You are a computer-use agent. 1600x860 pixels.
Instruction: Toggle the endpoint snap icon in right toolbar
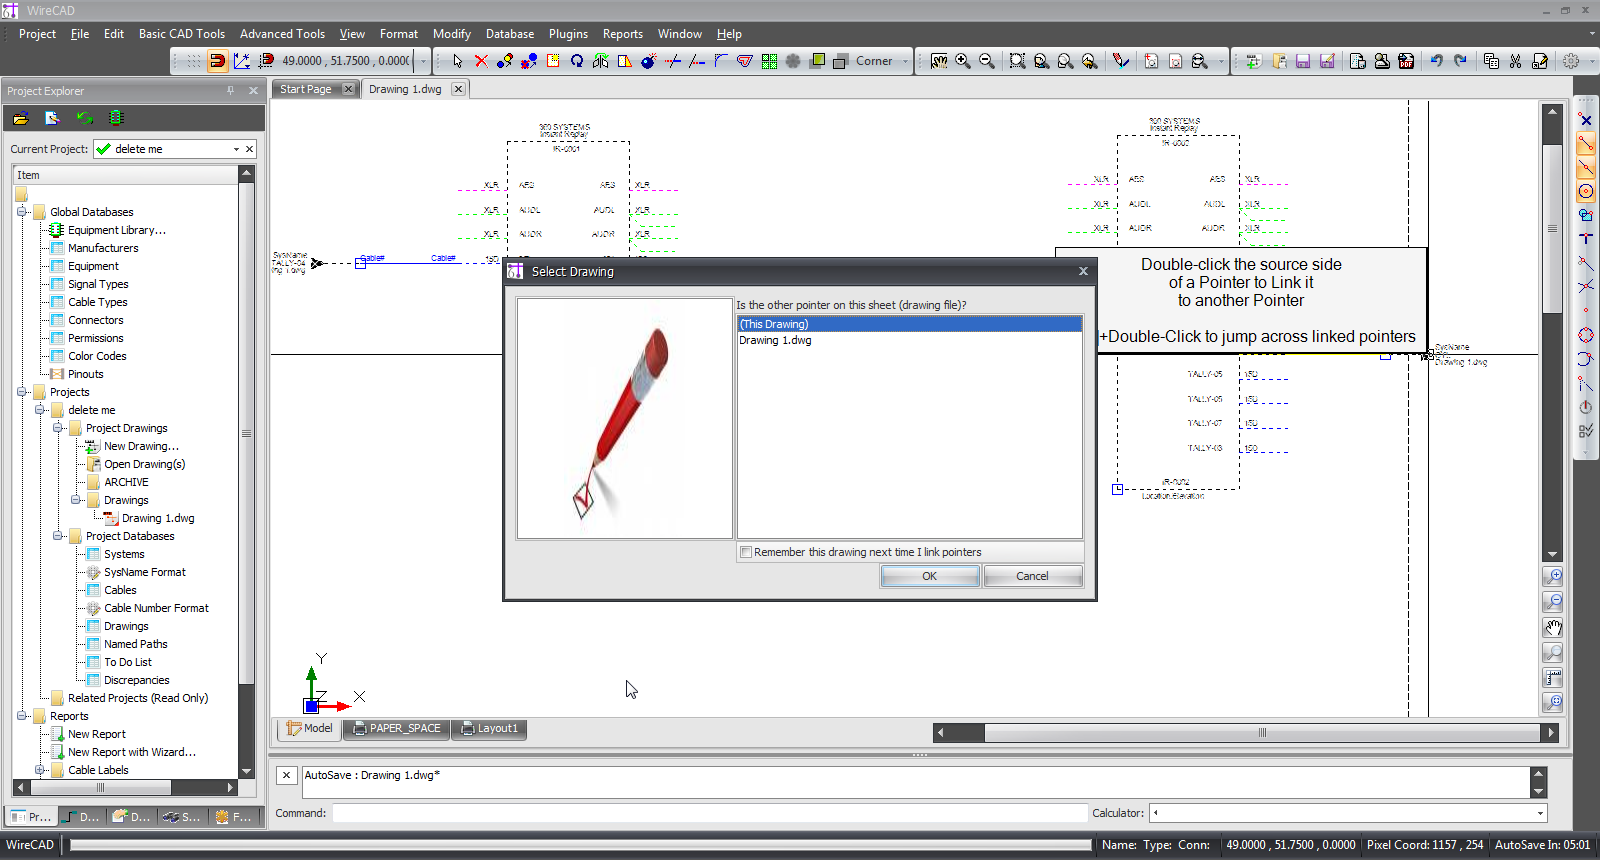[x=1586, y=144]
